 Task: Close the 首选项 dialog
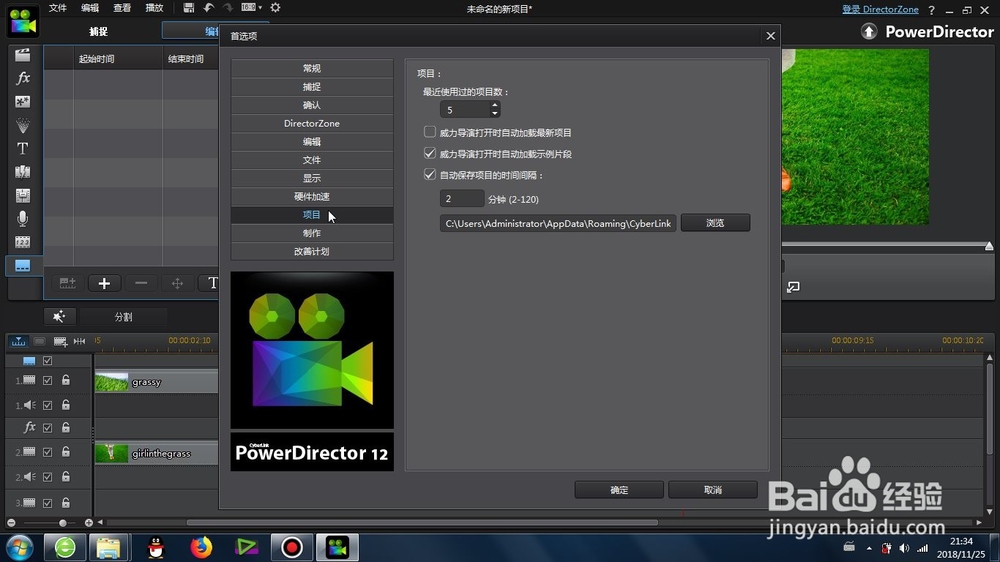coord(770,36)
